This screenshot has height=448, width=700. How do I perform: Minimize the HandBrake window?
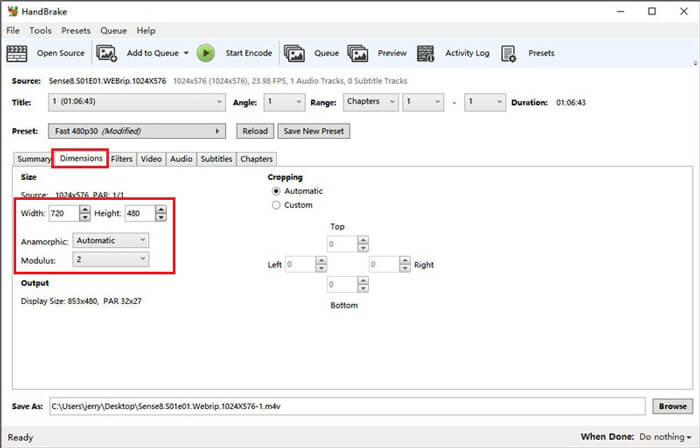click(621, 11)
